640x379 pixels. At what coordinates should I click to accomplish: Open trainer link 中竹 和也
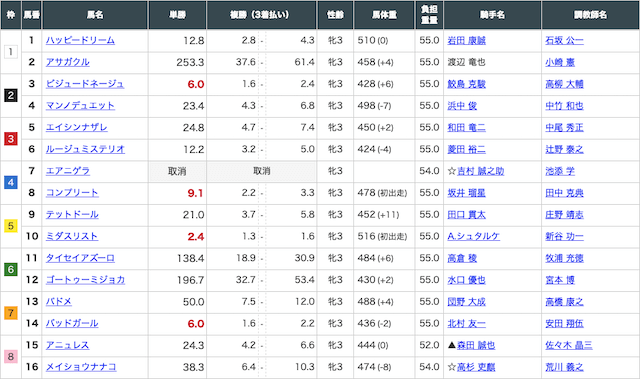pyautogui.click(x=564, y=106)
